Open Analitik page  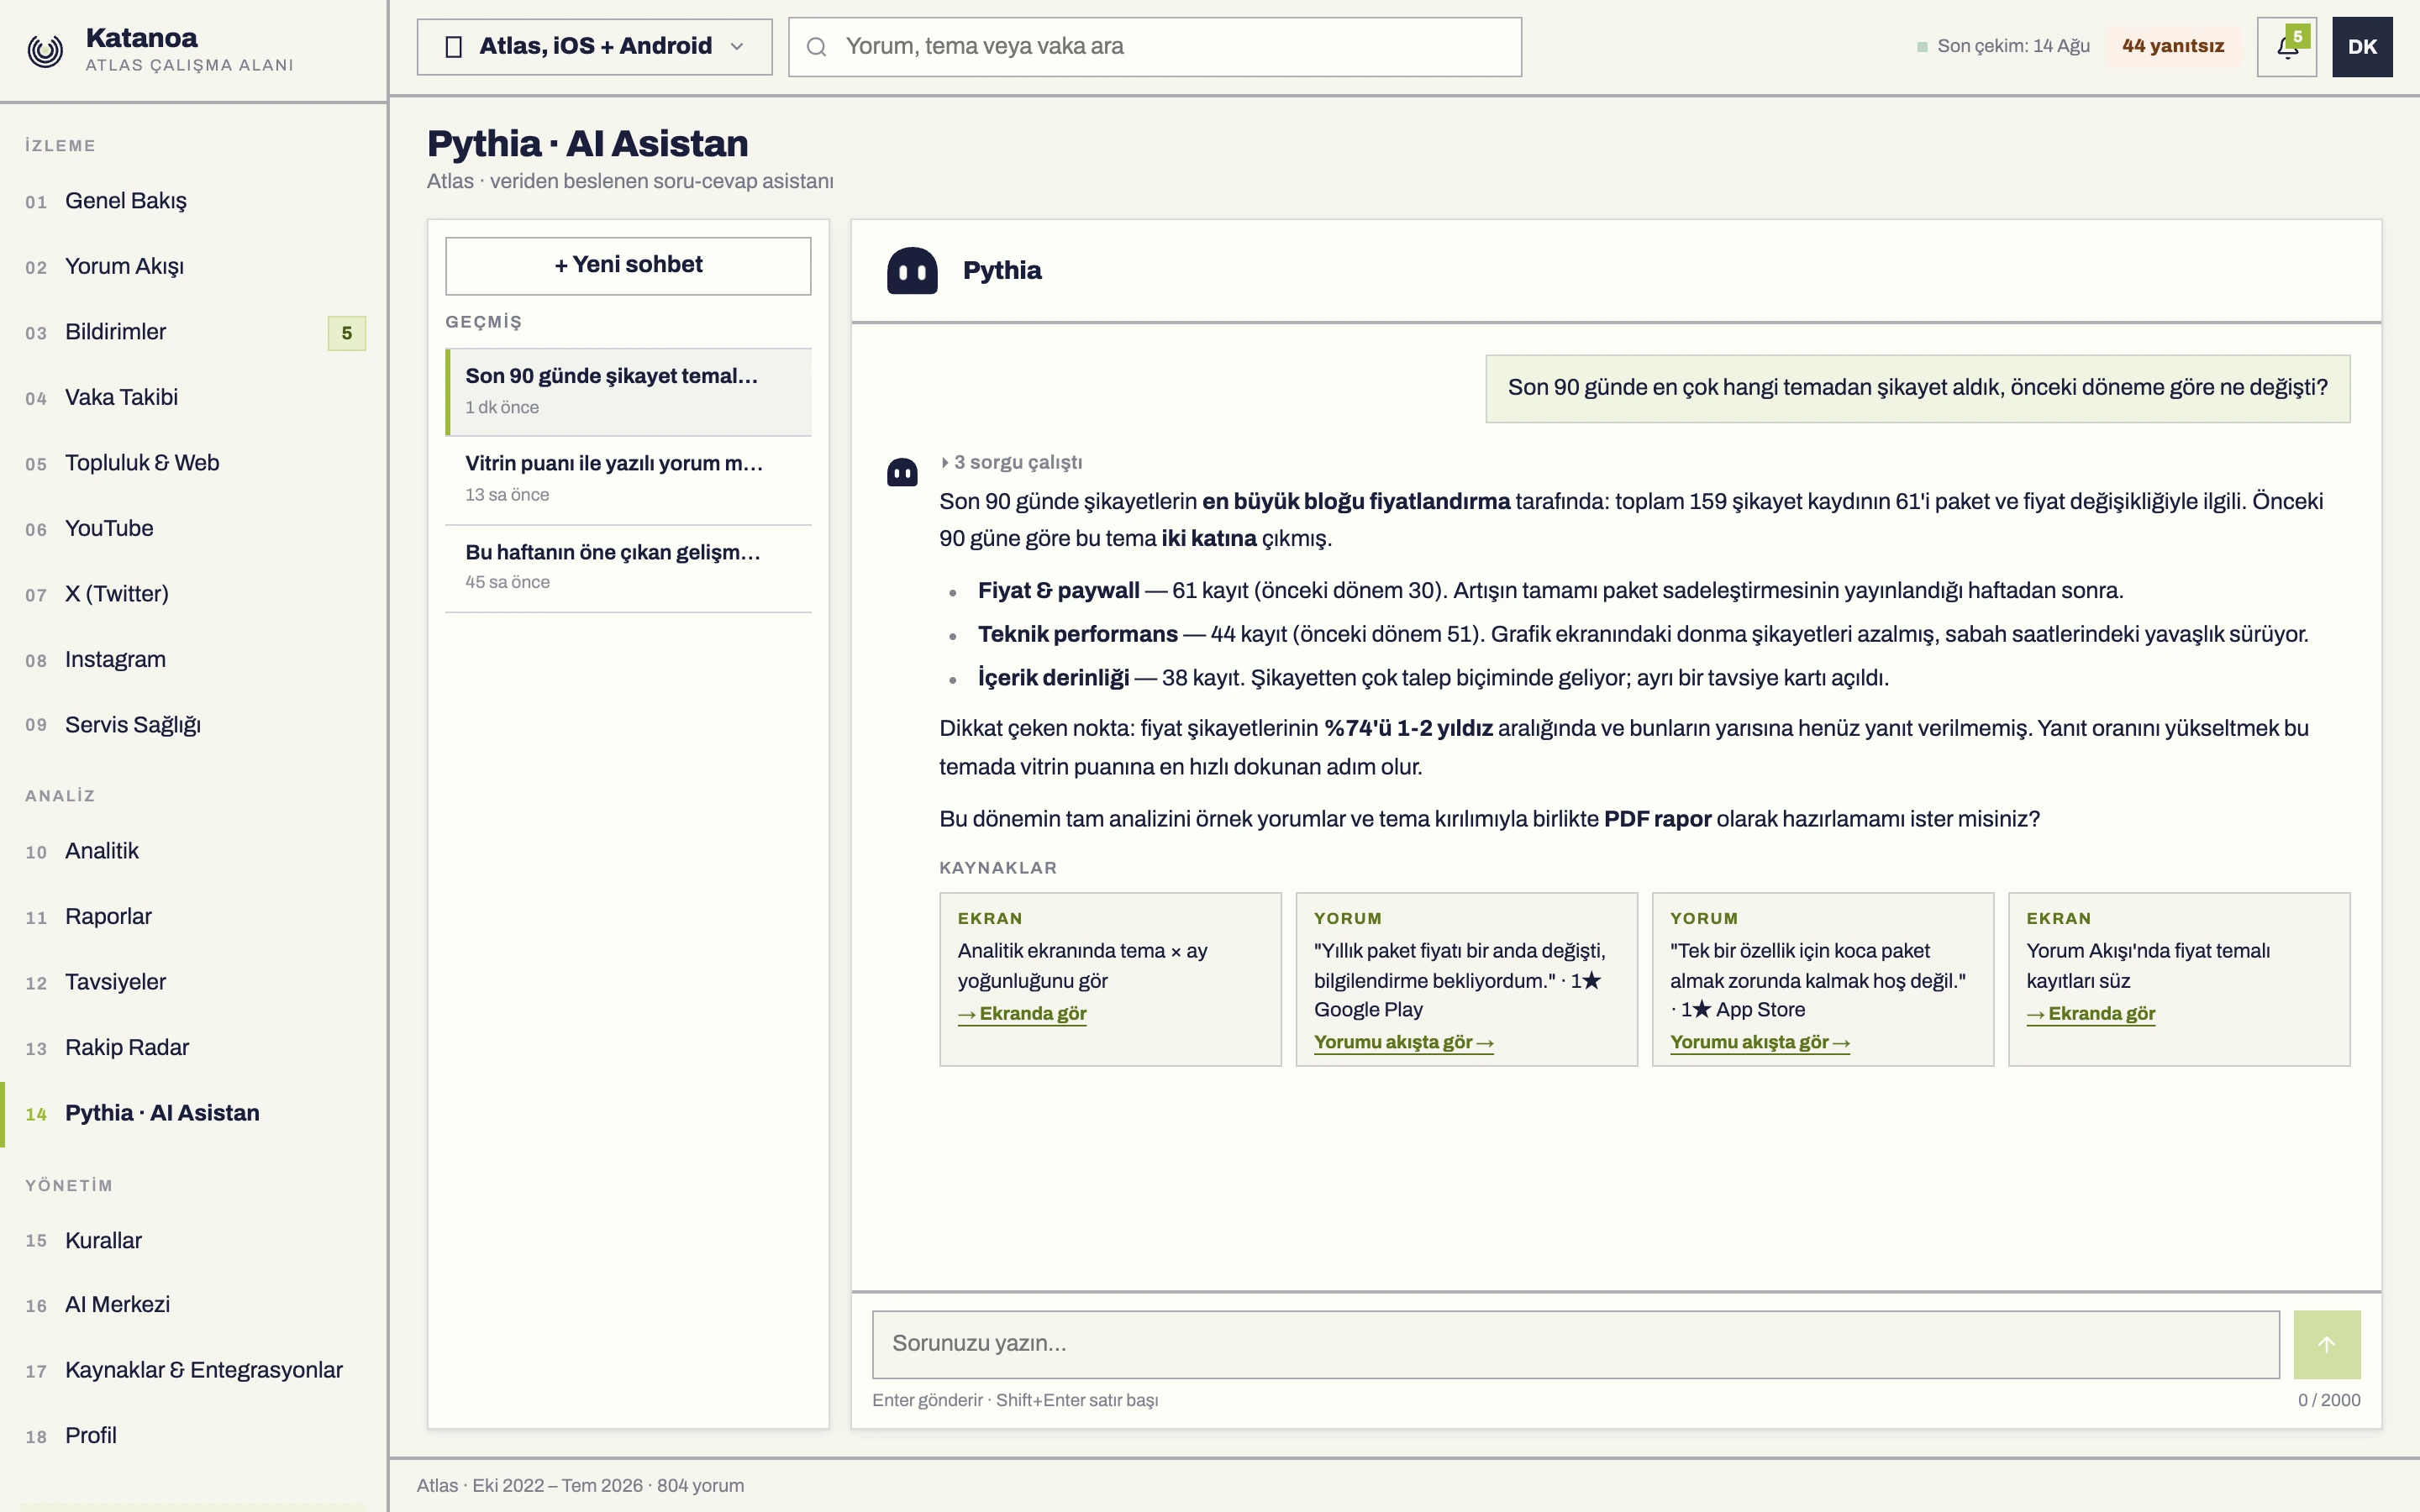[x=194, y=851]
